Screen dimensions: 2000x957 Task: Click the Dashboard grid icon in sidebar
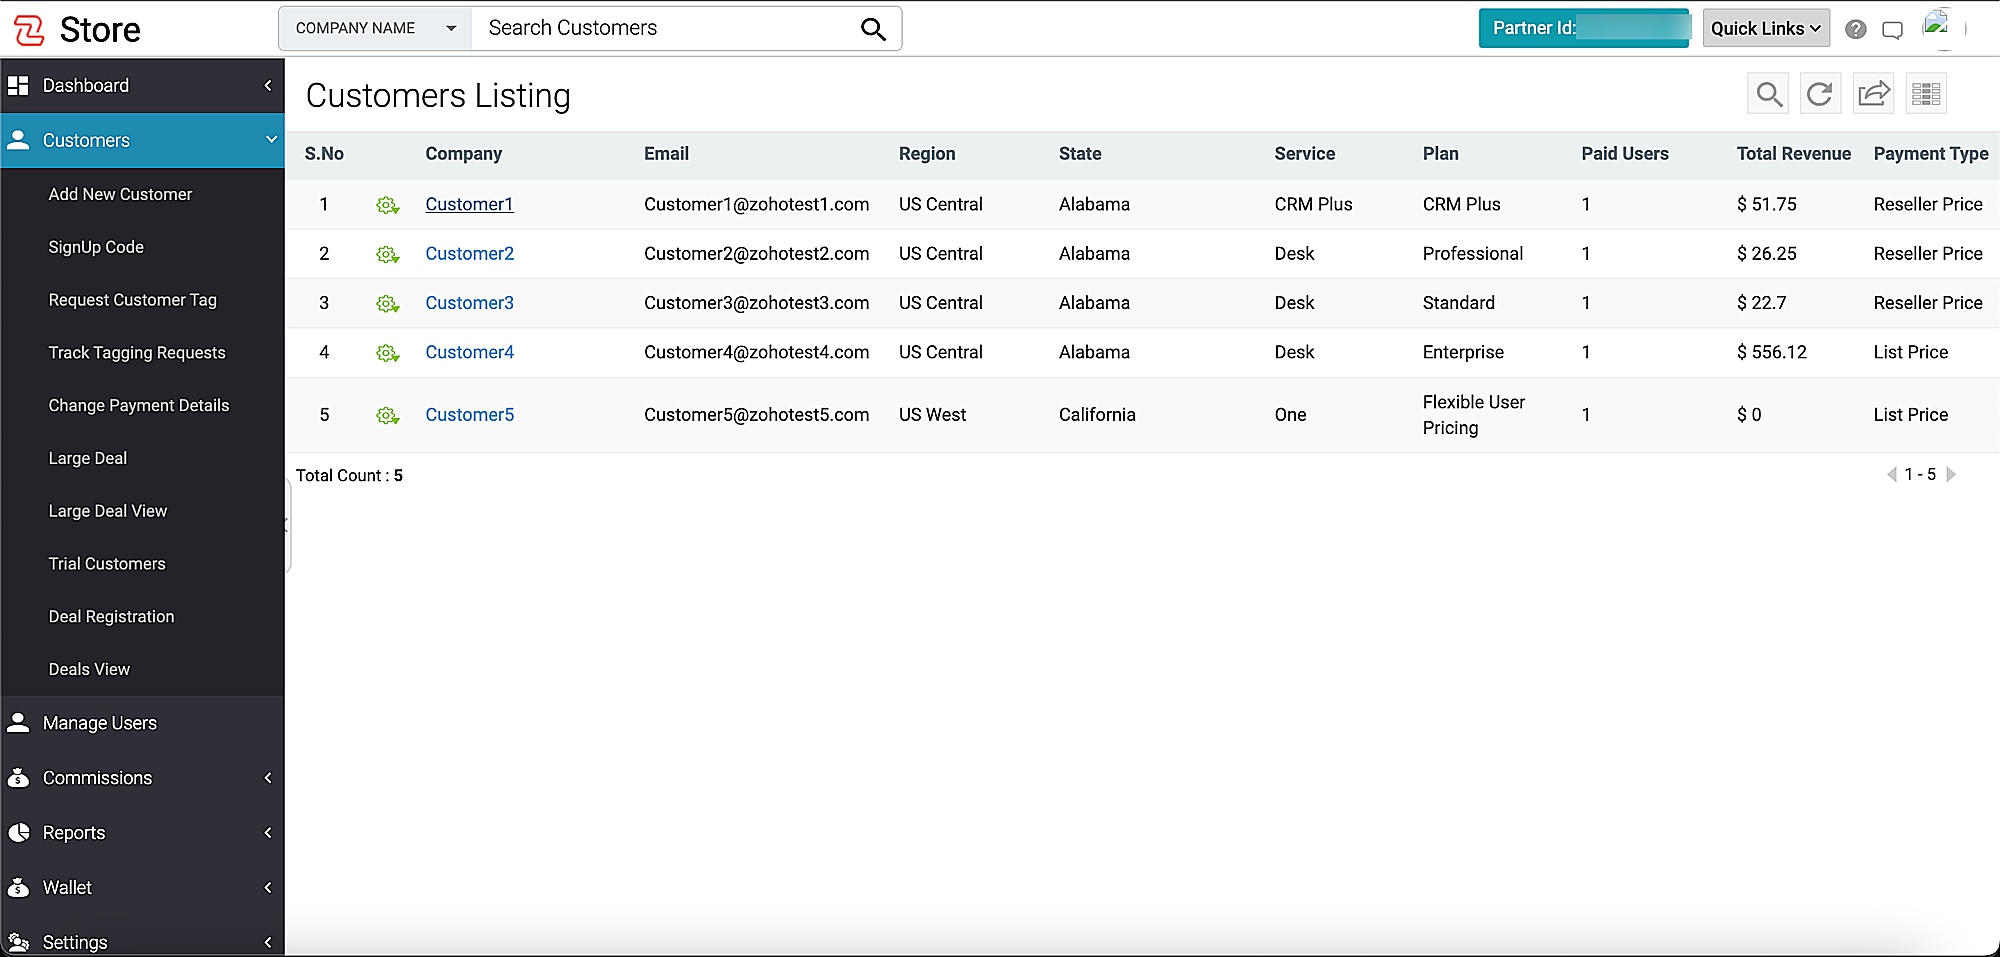(18, 86)
